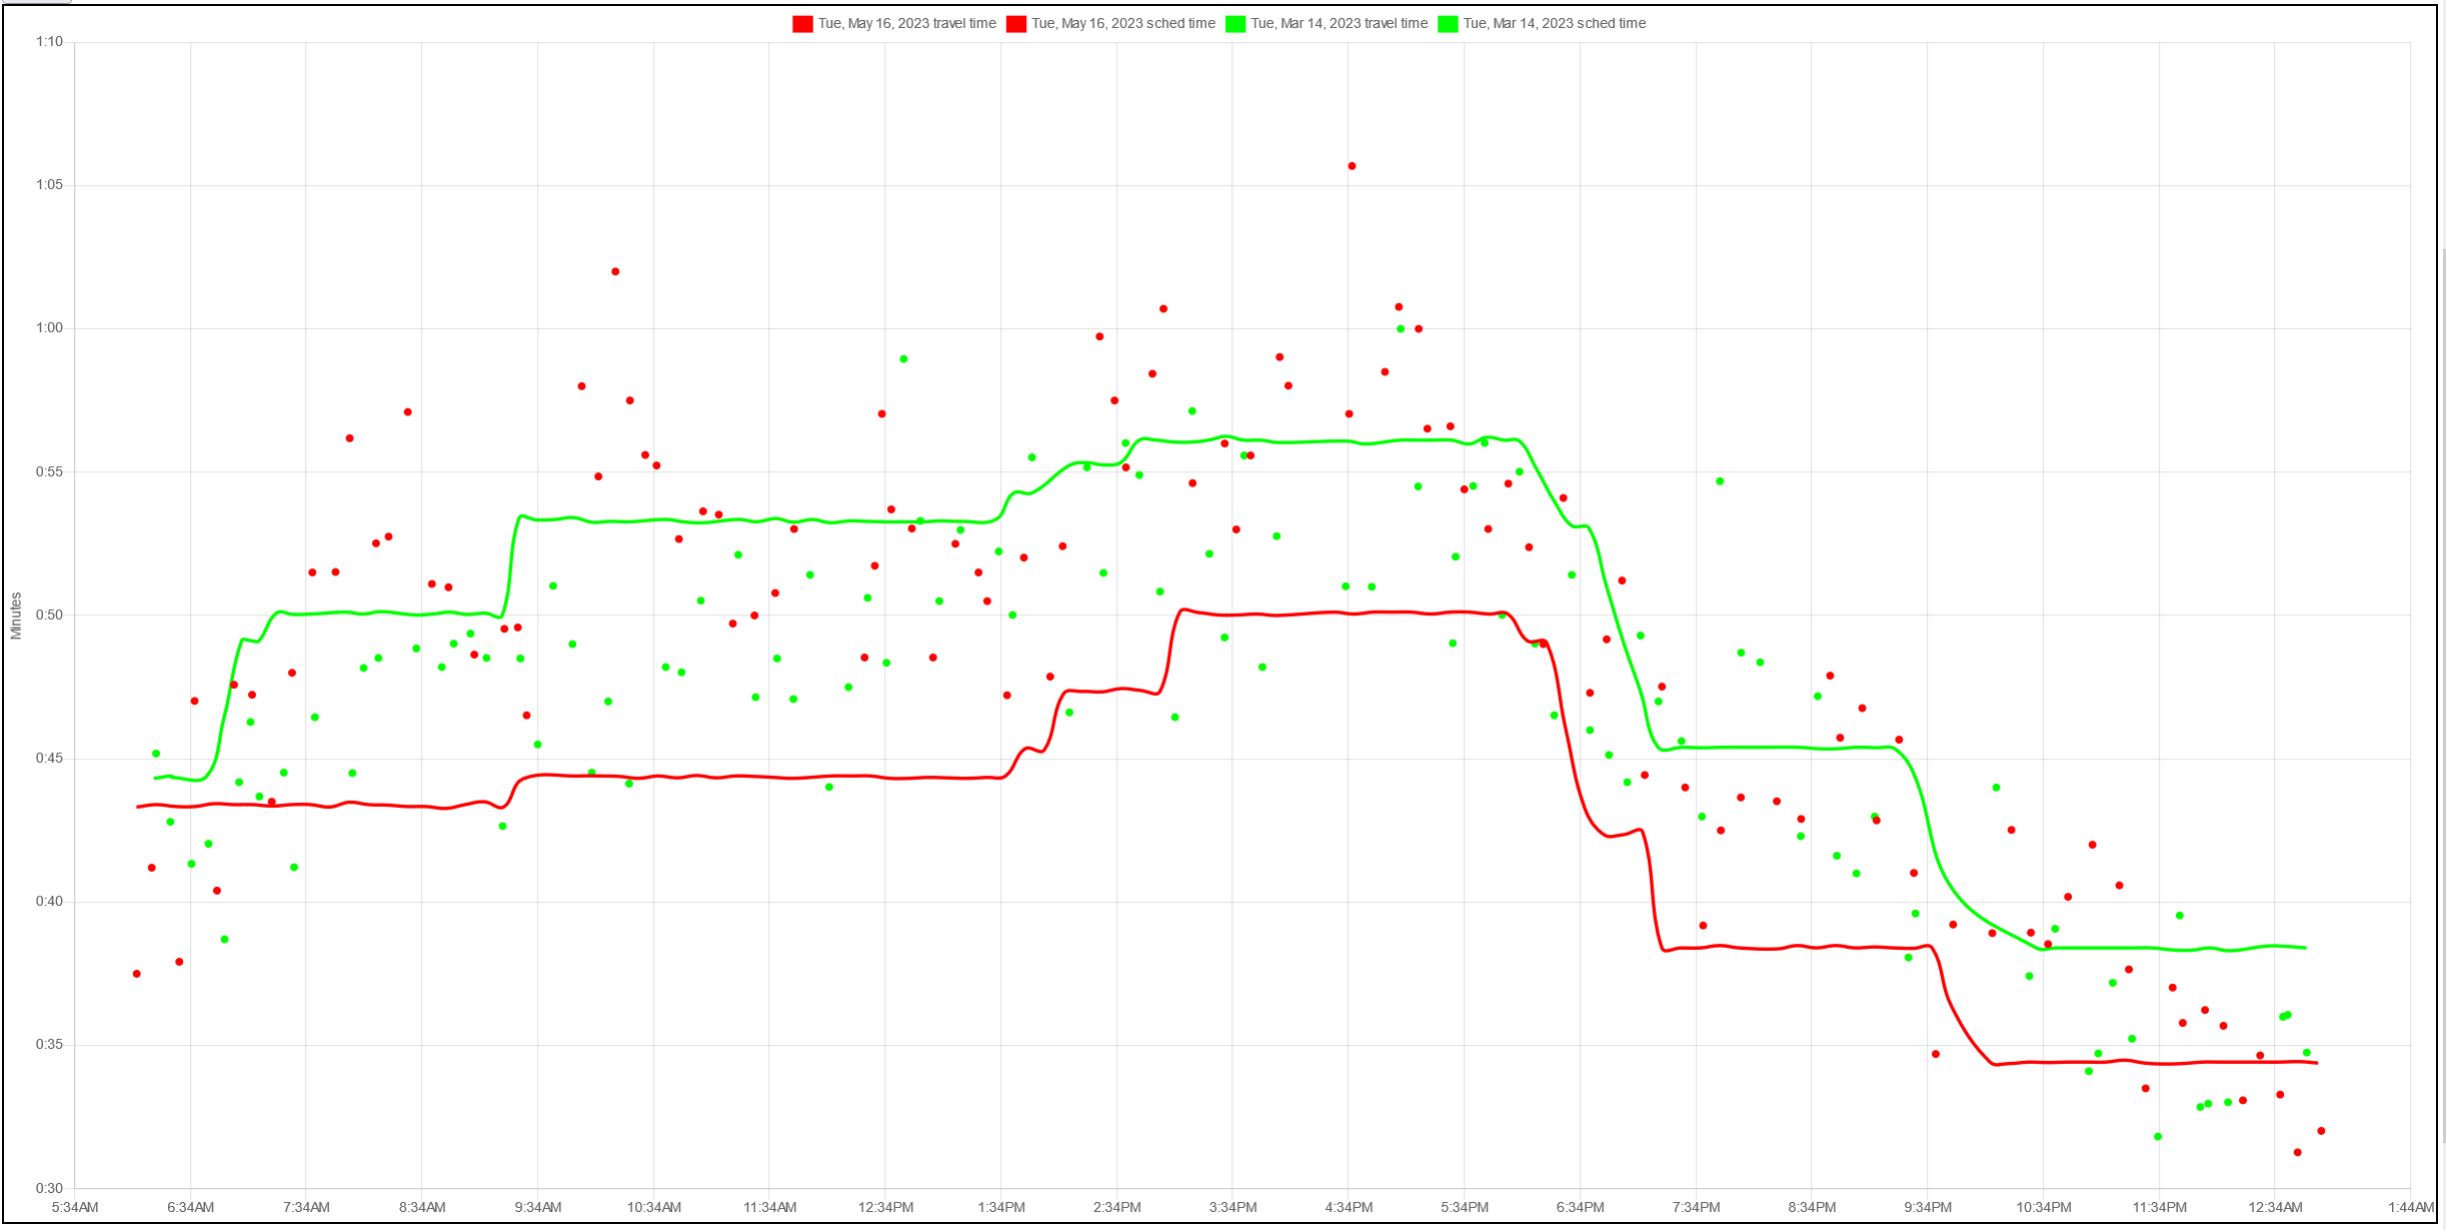The image size is (2446, 1230).
Task: Click green swatch for Mar 14 travel time
Action: [1235, 24]
